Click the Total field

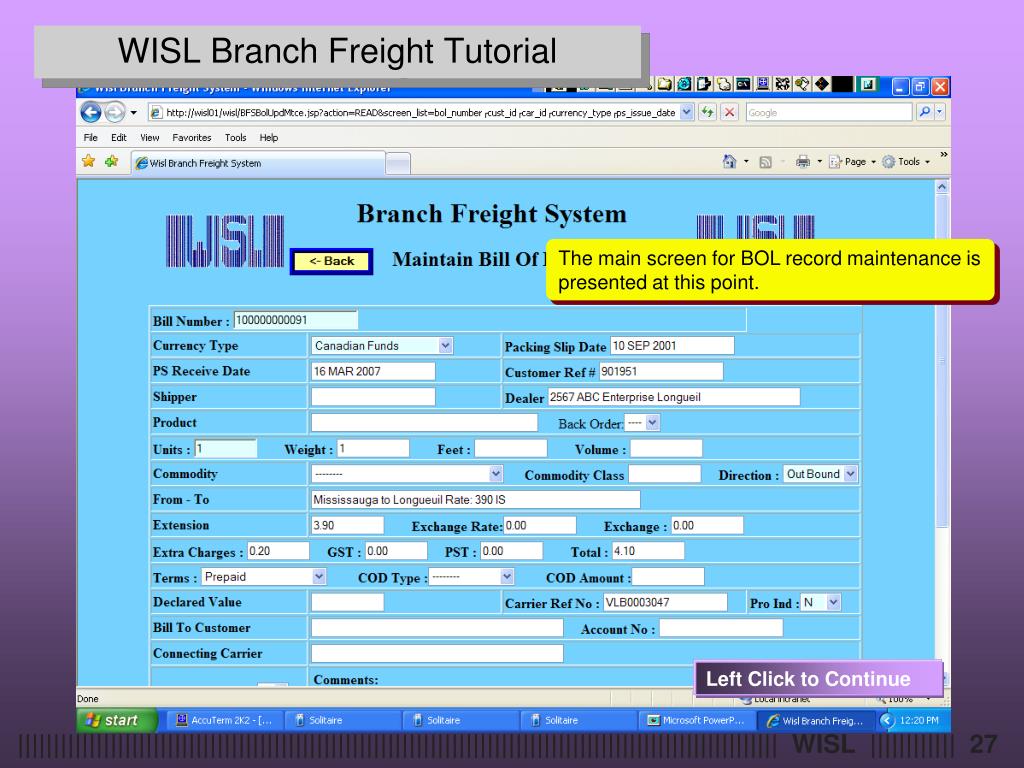(648, 551)
